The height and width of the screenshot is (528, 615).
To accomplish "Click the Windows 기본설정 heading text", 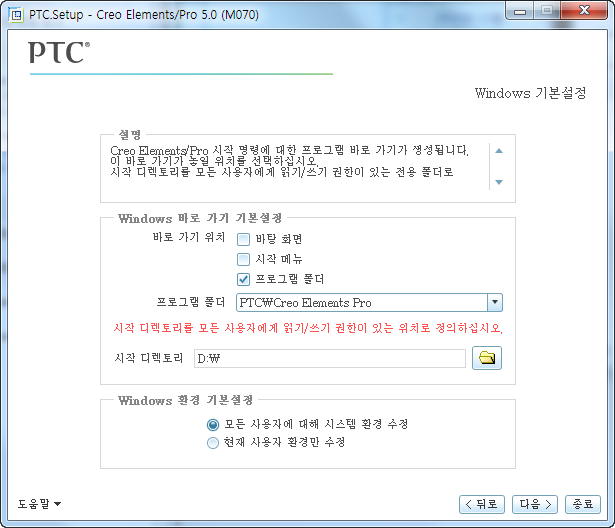I will pos(530,93).
